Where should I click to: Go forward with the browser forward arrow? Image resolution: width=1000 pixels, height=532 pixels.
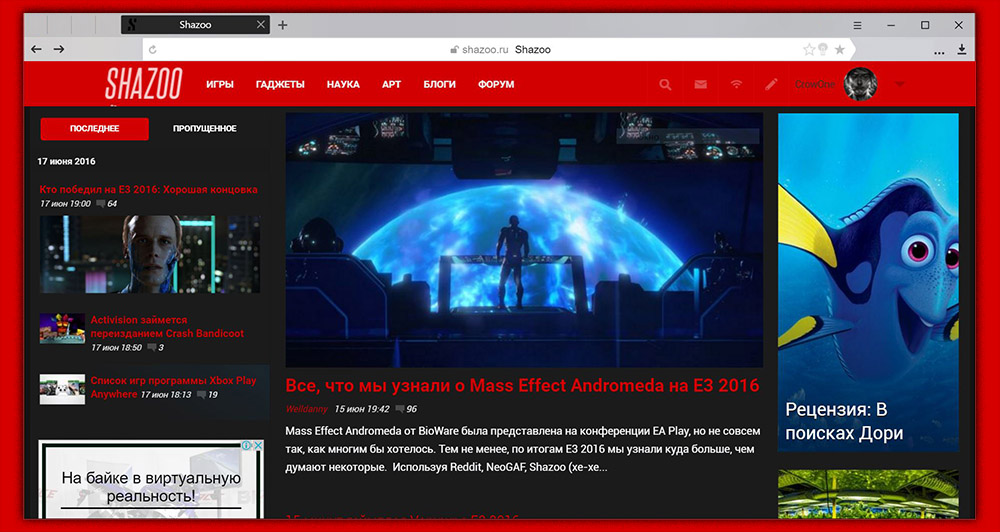coord(59,49)
